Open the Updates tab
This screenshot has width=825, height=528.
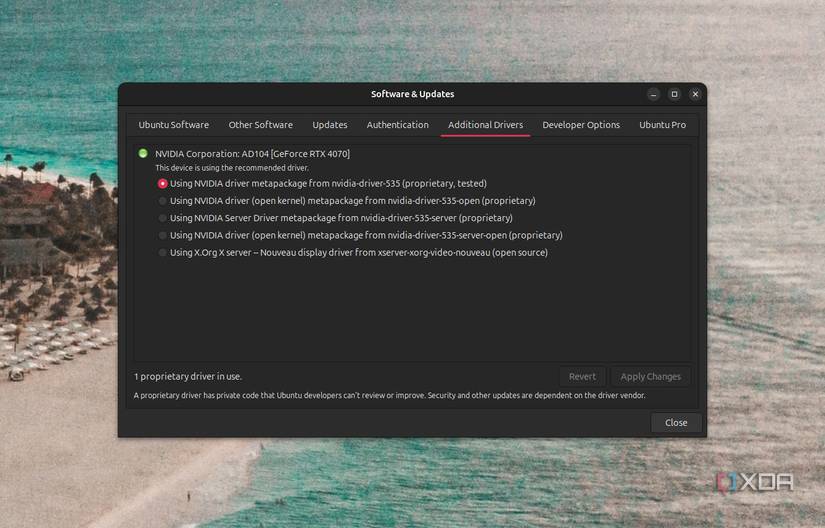[330, 125]
